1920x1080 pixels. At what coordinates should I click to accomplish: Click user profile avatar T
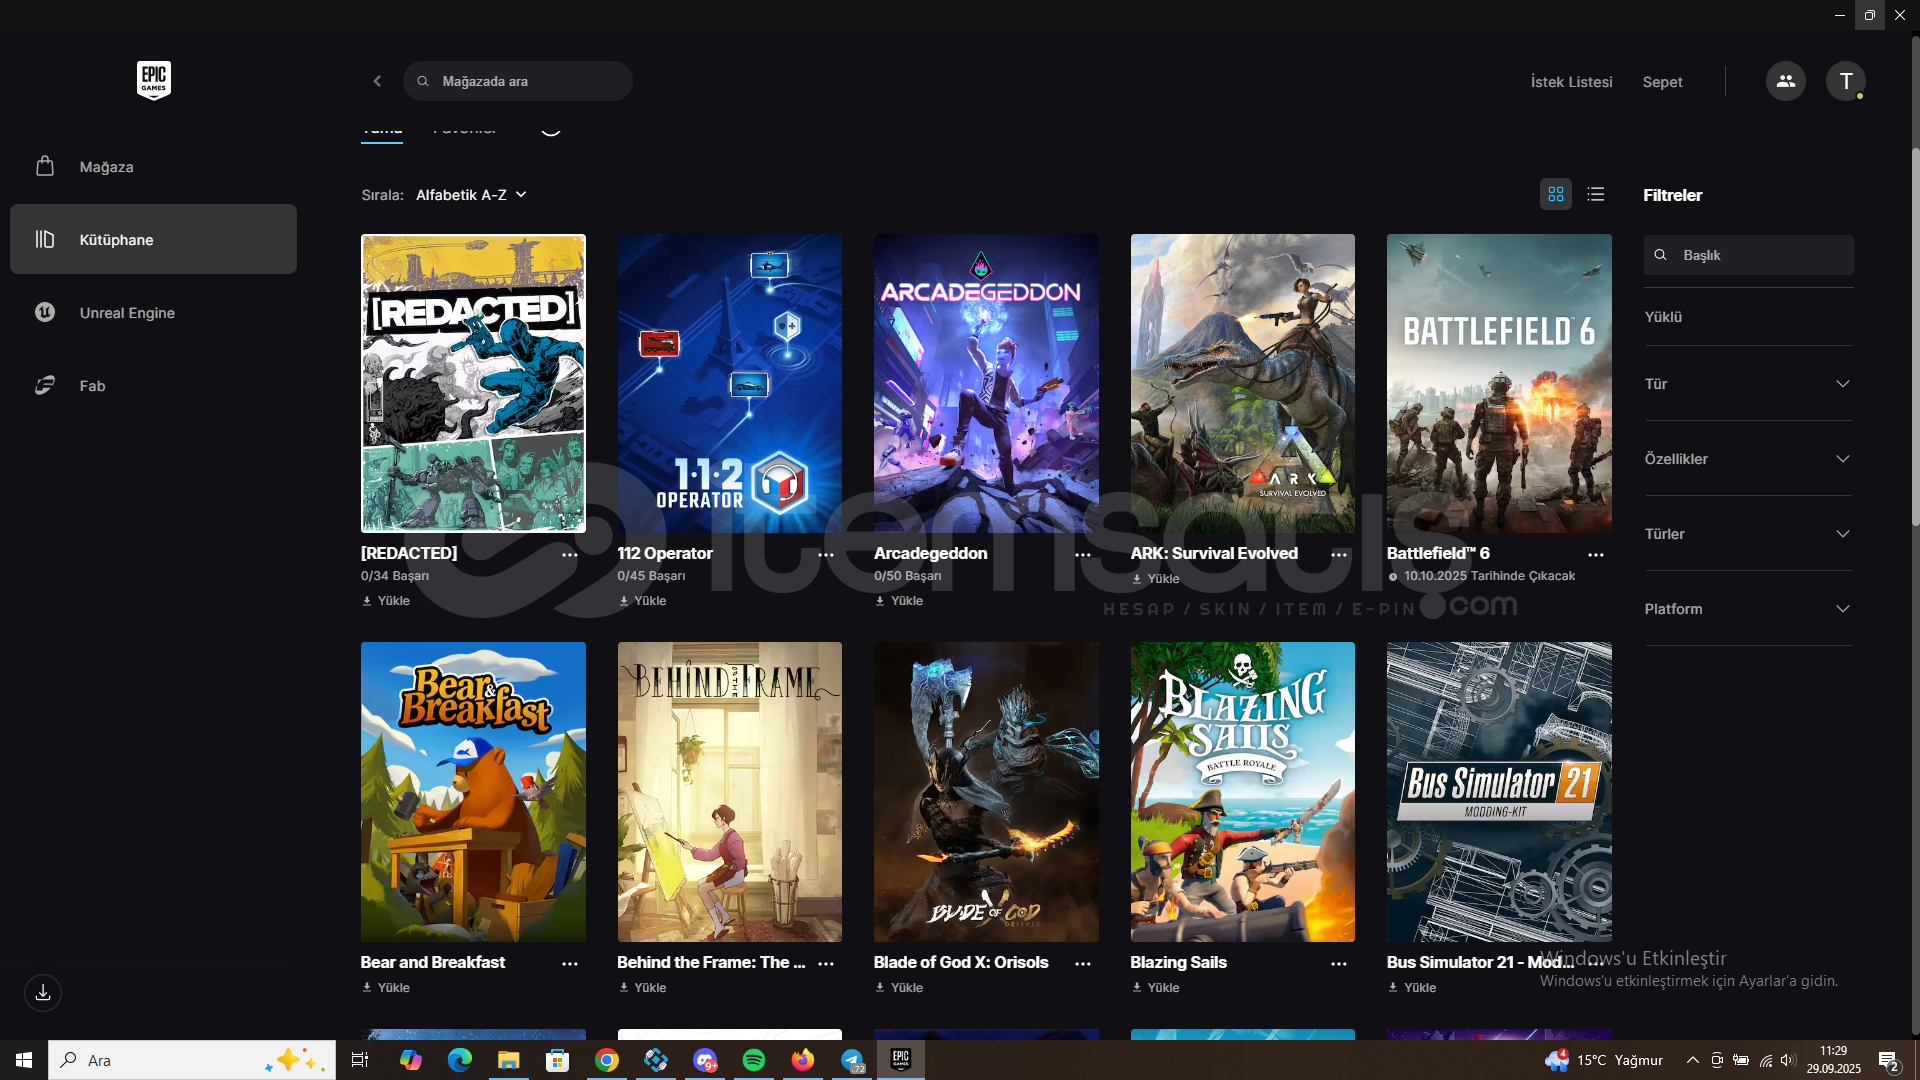pyautogui.click(x=1845, y=81)
